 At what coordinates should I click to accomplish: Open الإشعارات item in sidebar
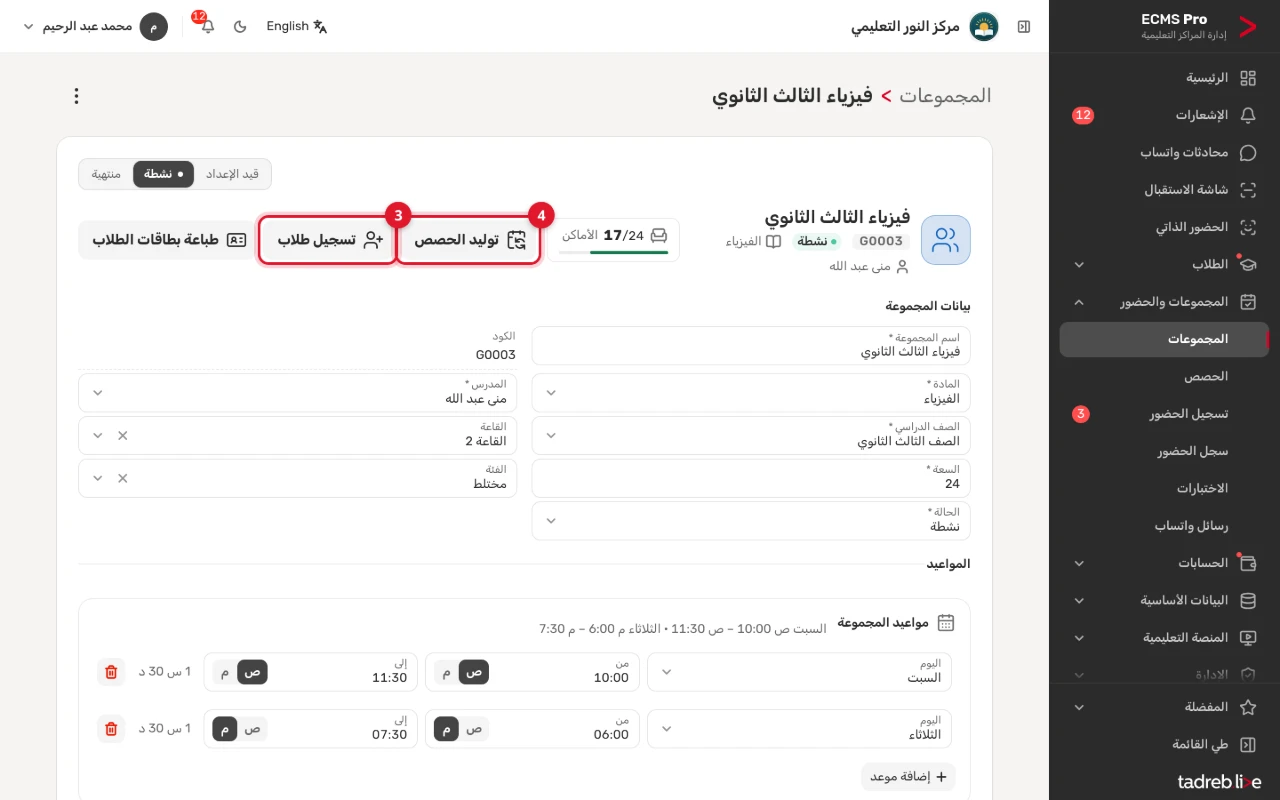coord(1164,116)
